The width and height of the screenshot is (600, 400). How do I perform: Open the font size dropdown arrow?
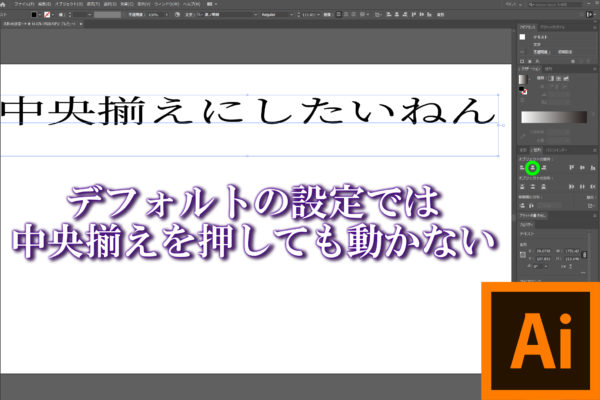[x=318, y=15]
